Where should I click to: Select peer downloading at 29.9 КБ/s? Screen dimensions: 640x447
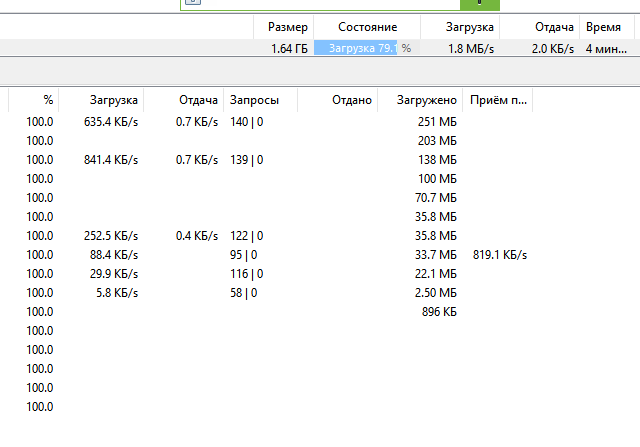[114, 274]
